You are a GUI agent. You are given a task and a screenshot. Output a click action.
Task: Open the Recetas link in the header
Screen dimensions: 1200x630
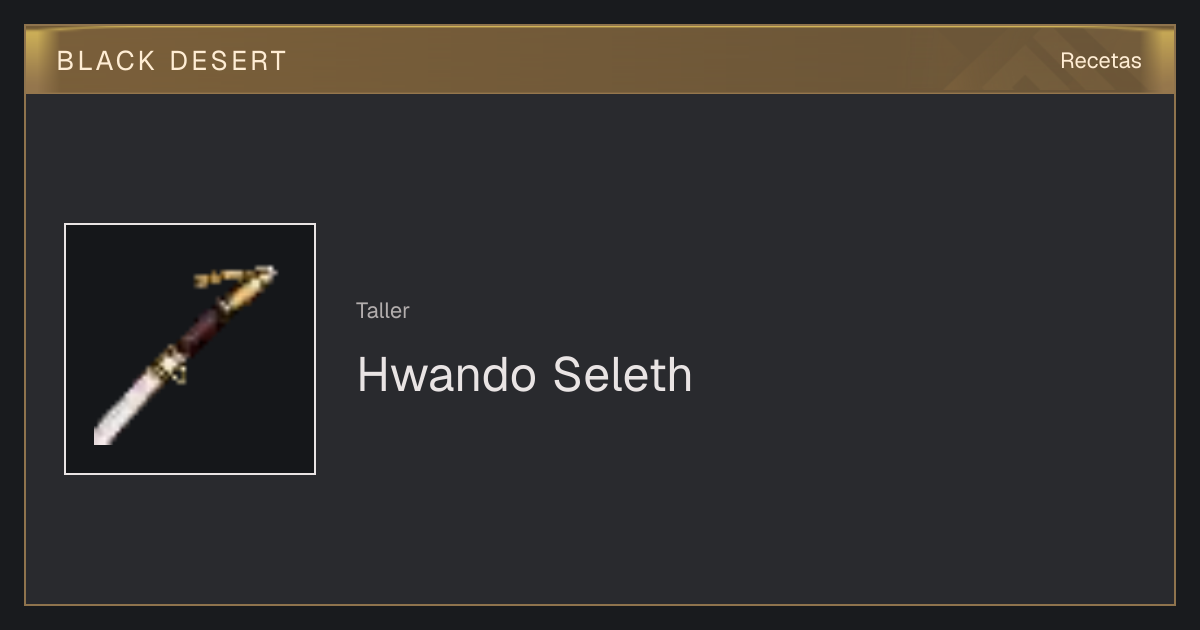pos(1100,60)
